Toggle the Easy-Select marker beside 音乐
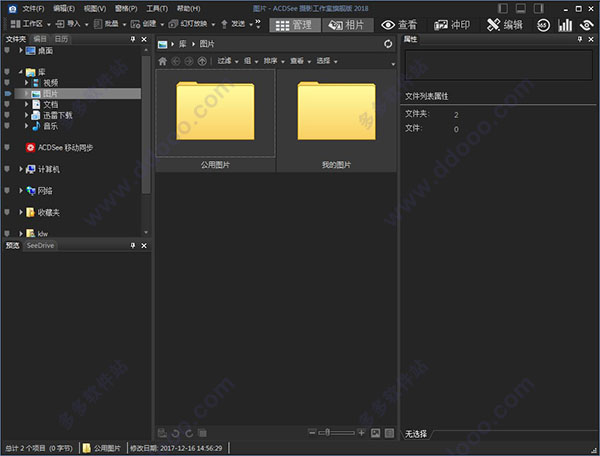This screenshot has width=600, height=456. [x=7, y=125]
